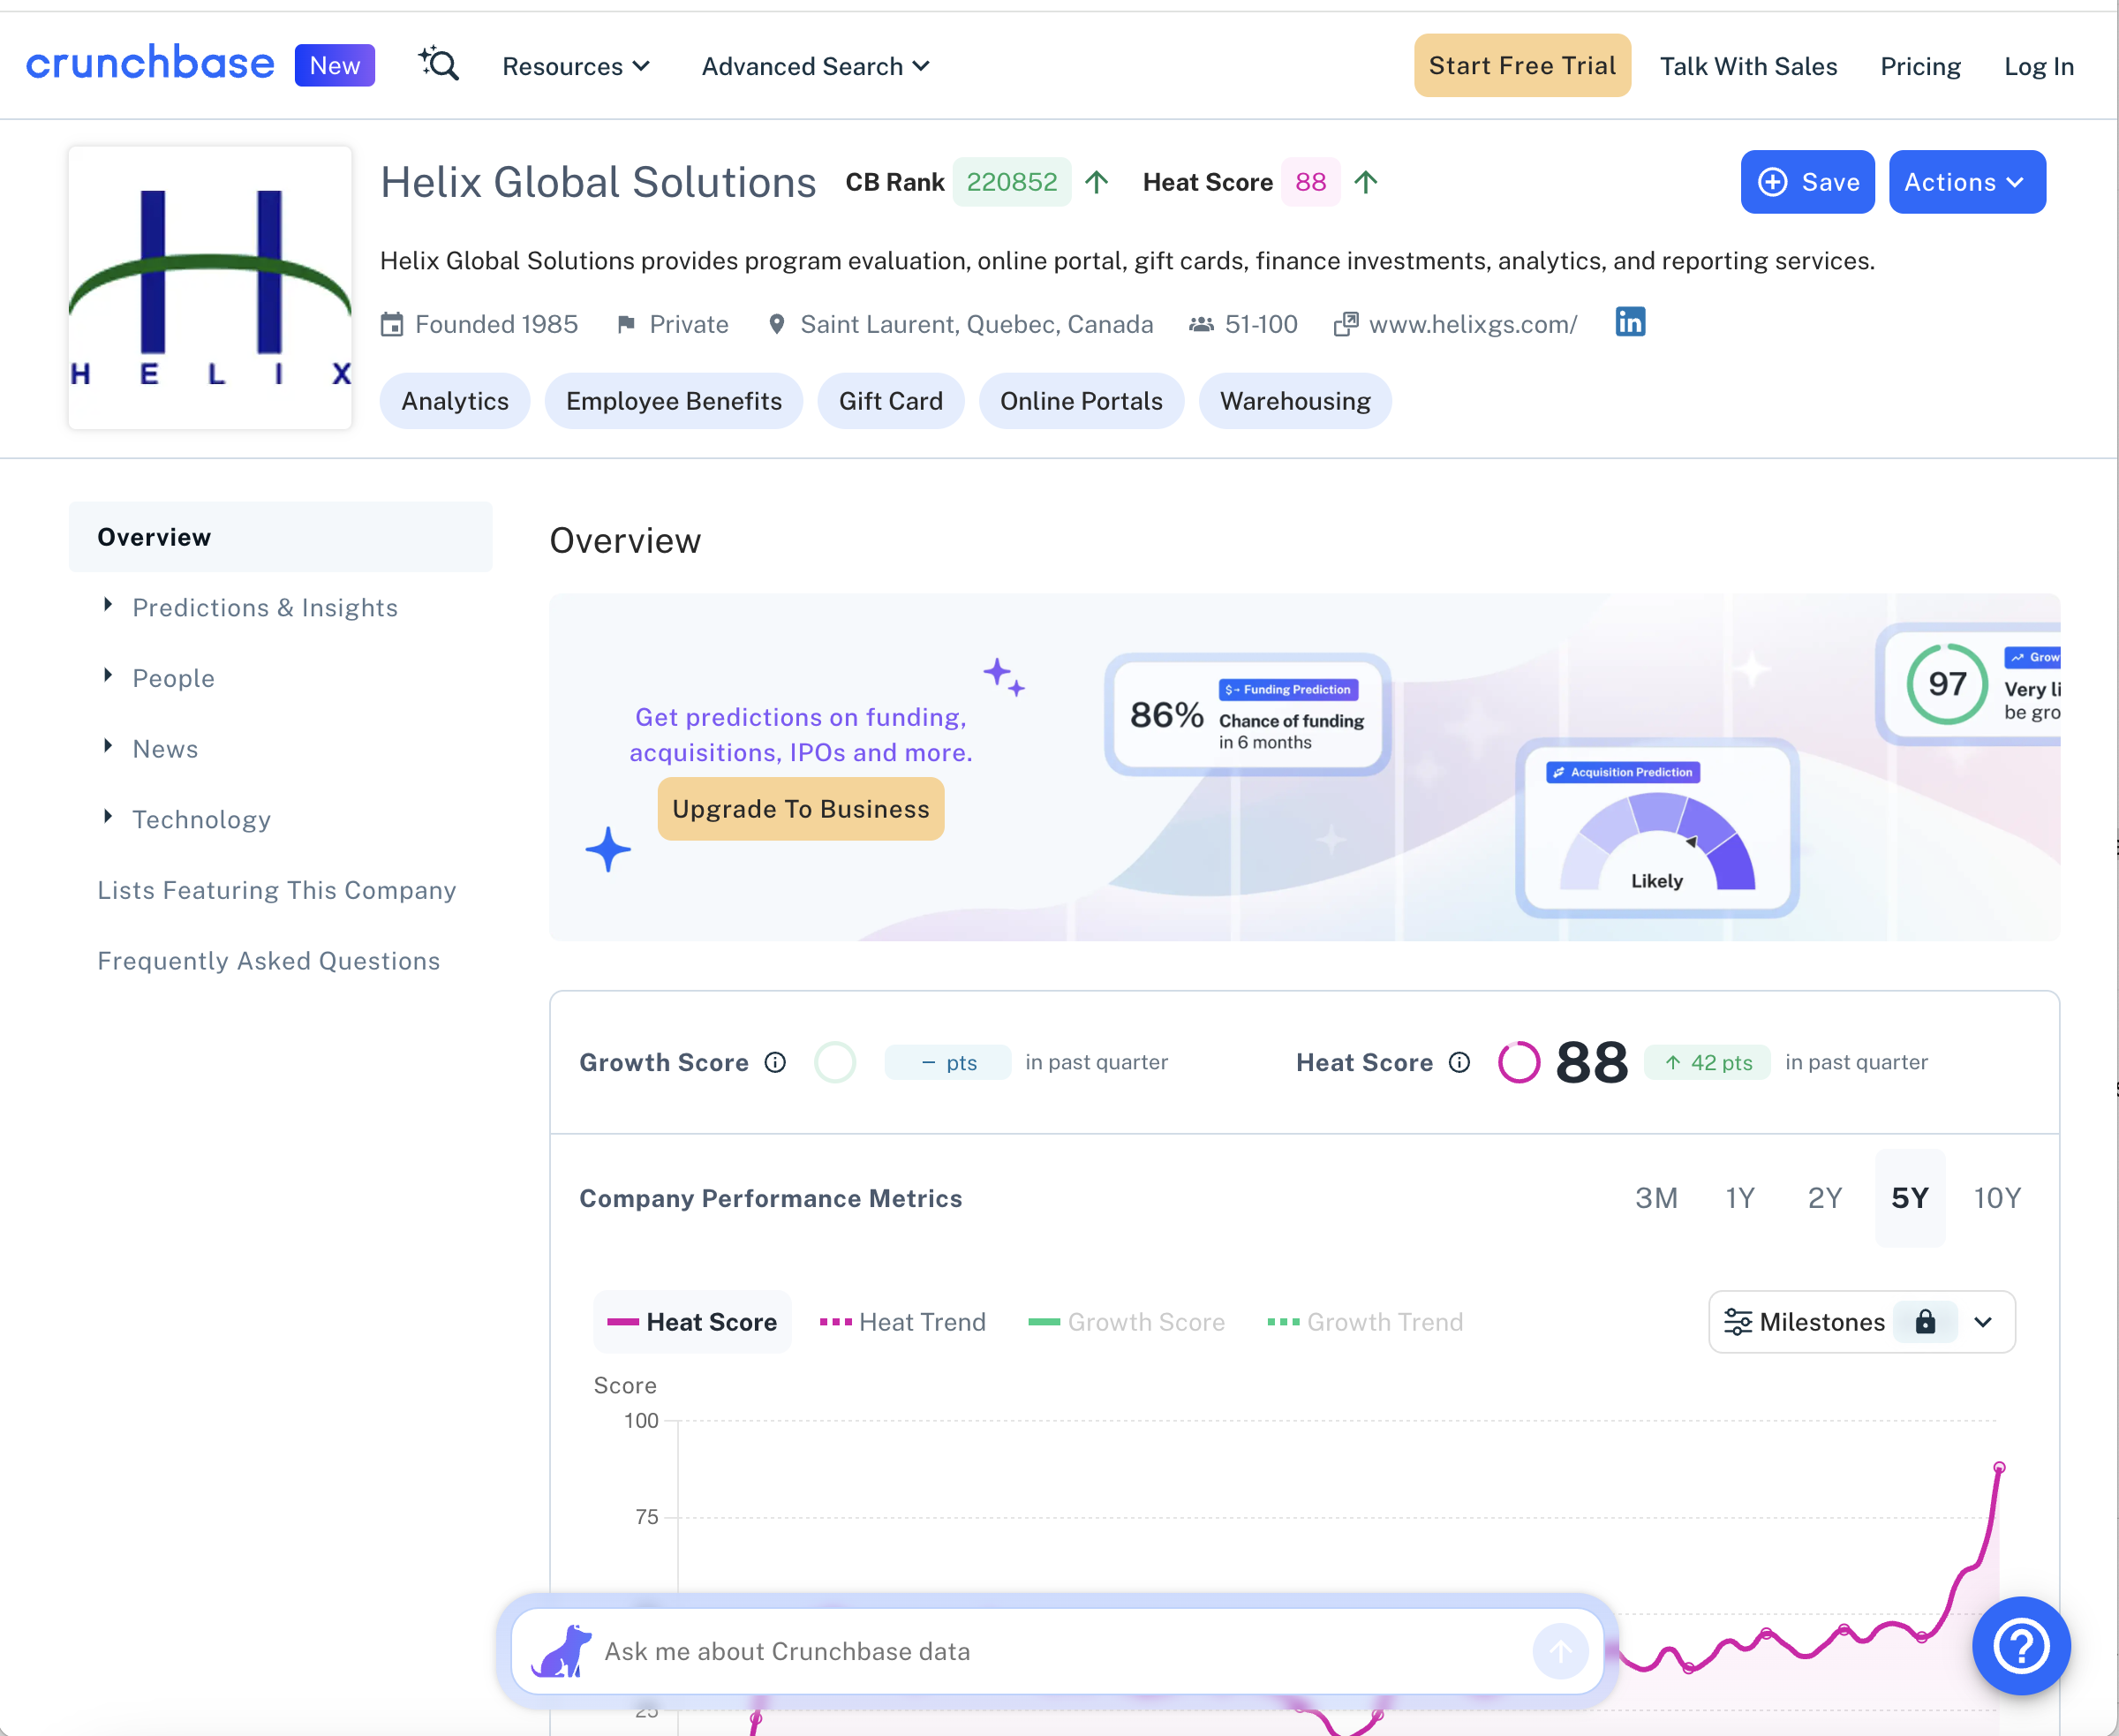Image resolution: width=2119 pixels, height=1736 pixels.
Task: Click the Founded calendar icon
Action: pos(392,325)
